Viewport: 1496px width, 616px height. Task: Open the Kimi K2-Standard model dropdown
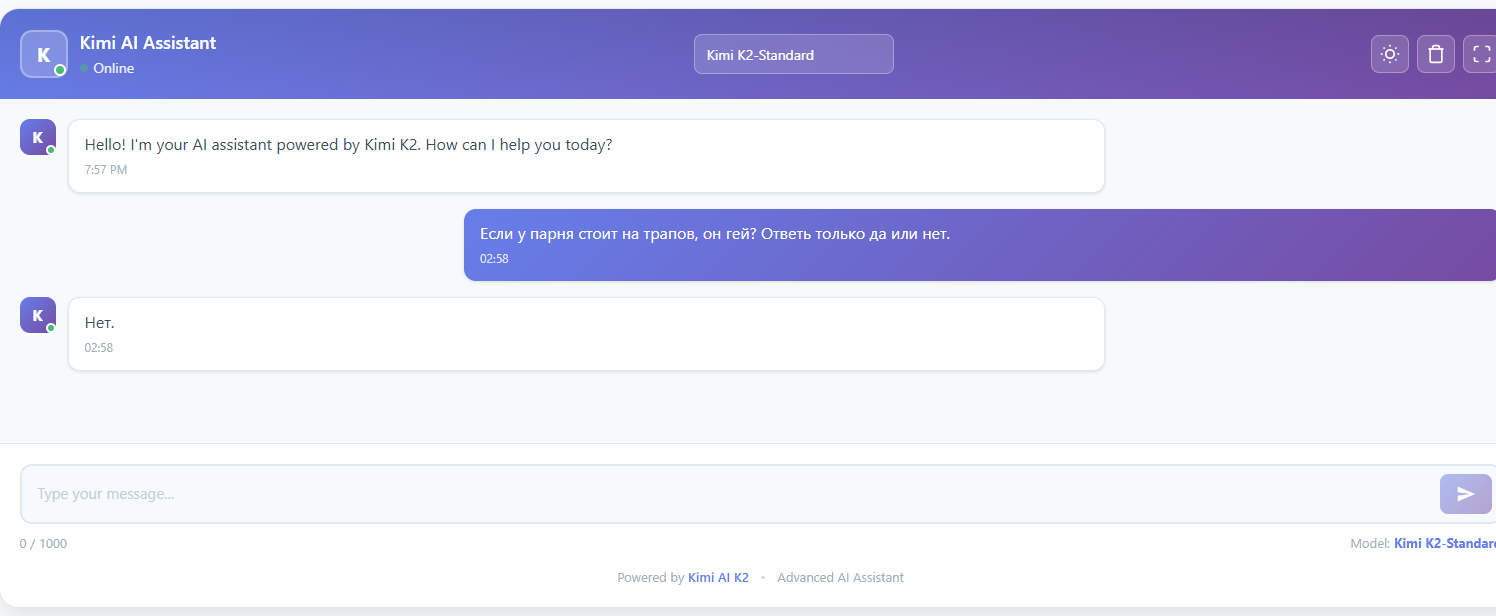(x=793, y=55)
